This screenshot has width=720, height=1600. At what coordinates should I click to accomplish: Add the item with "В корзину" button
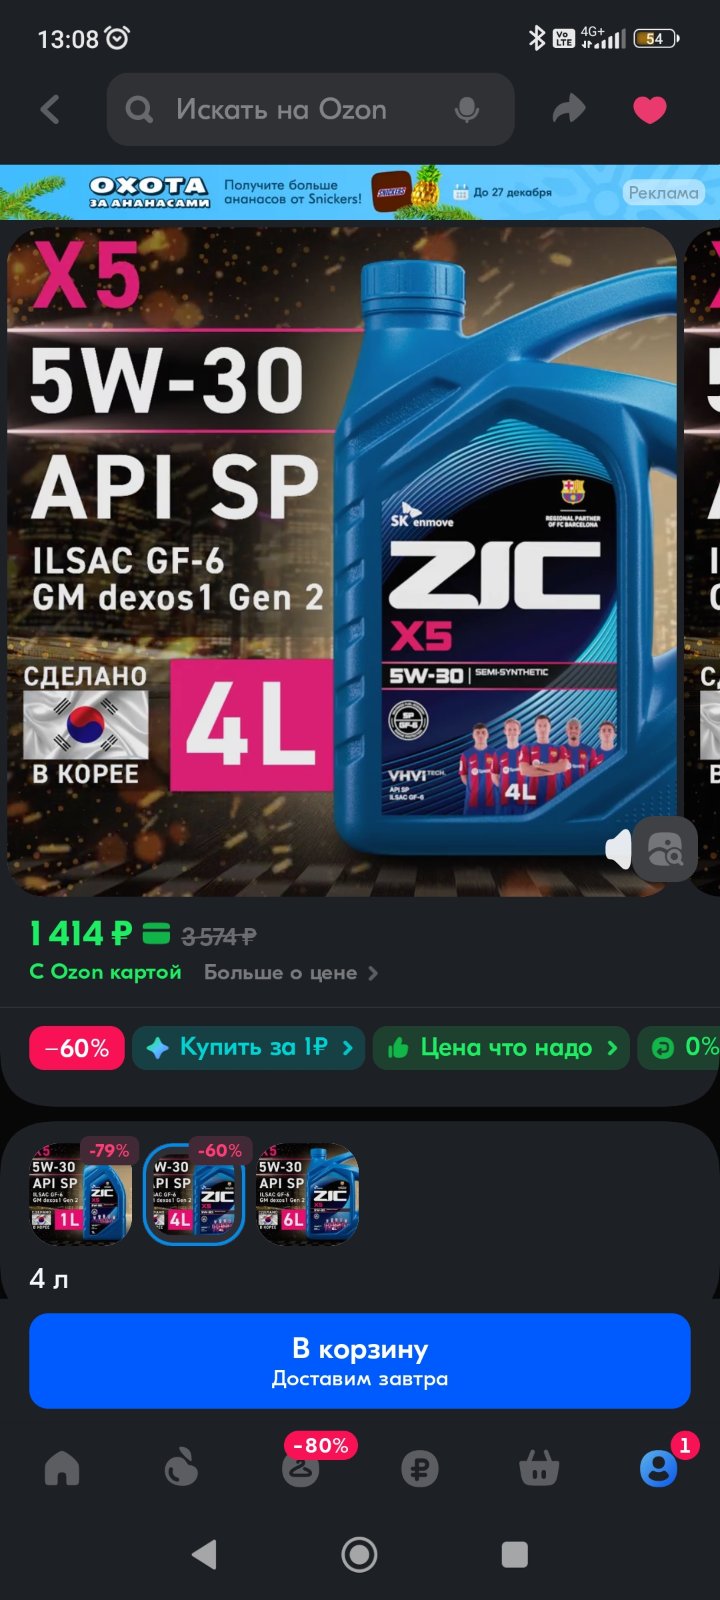point(360,1361)
